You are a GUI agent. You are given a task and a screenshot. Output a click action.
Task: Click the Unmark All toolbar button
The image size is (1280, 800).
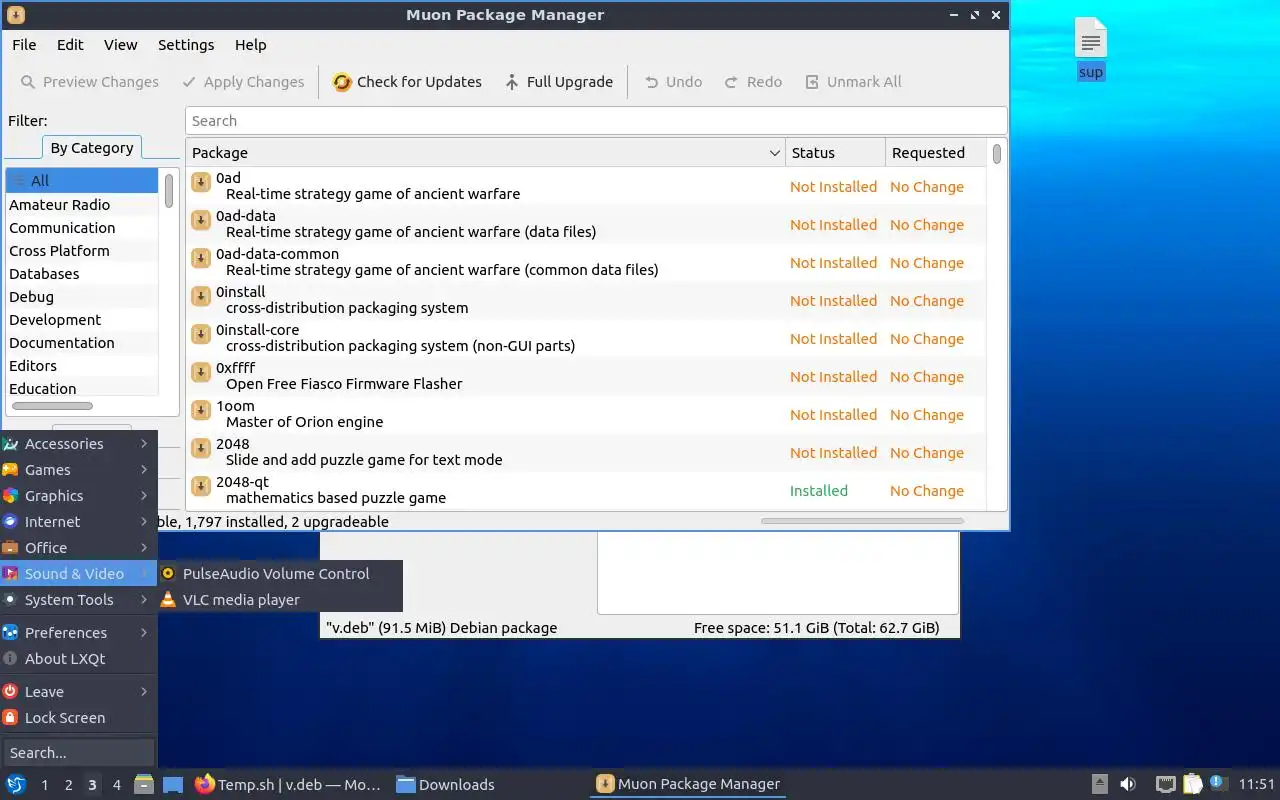[853, 82]
